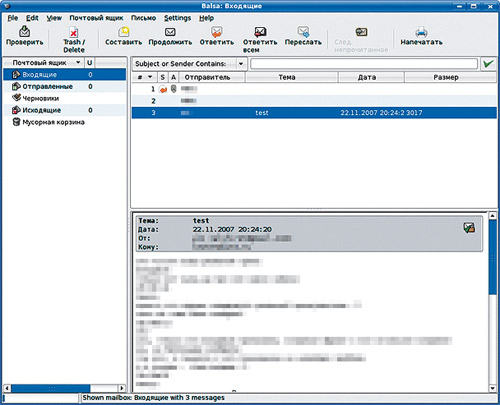500x405 pixels.
Task: Select the Исходящие mailbox
Action: (65, 110)
